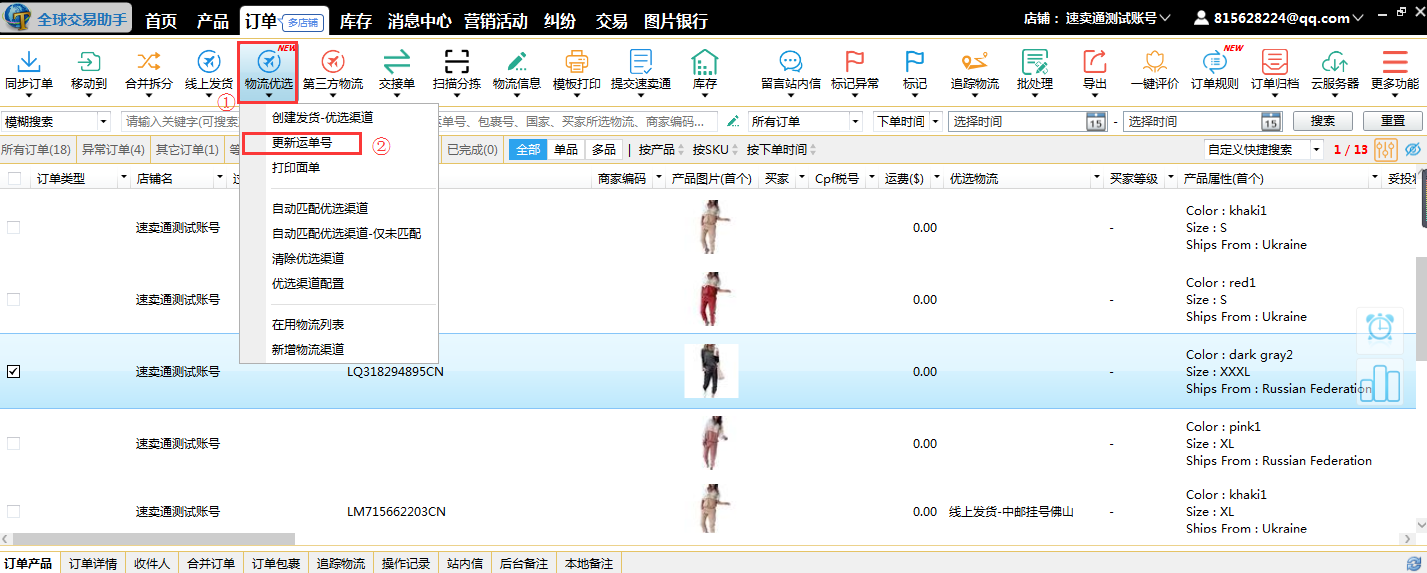Click the 重置 reset button
This screenshot has width=1427, height=573.
(x=1392, y=121)
